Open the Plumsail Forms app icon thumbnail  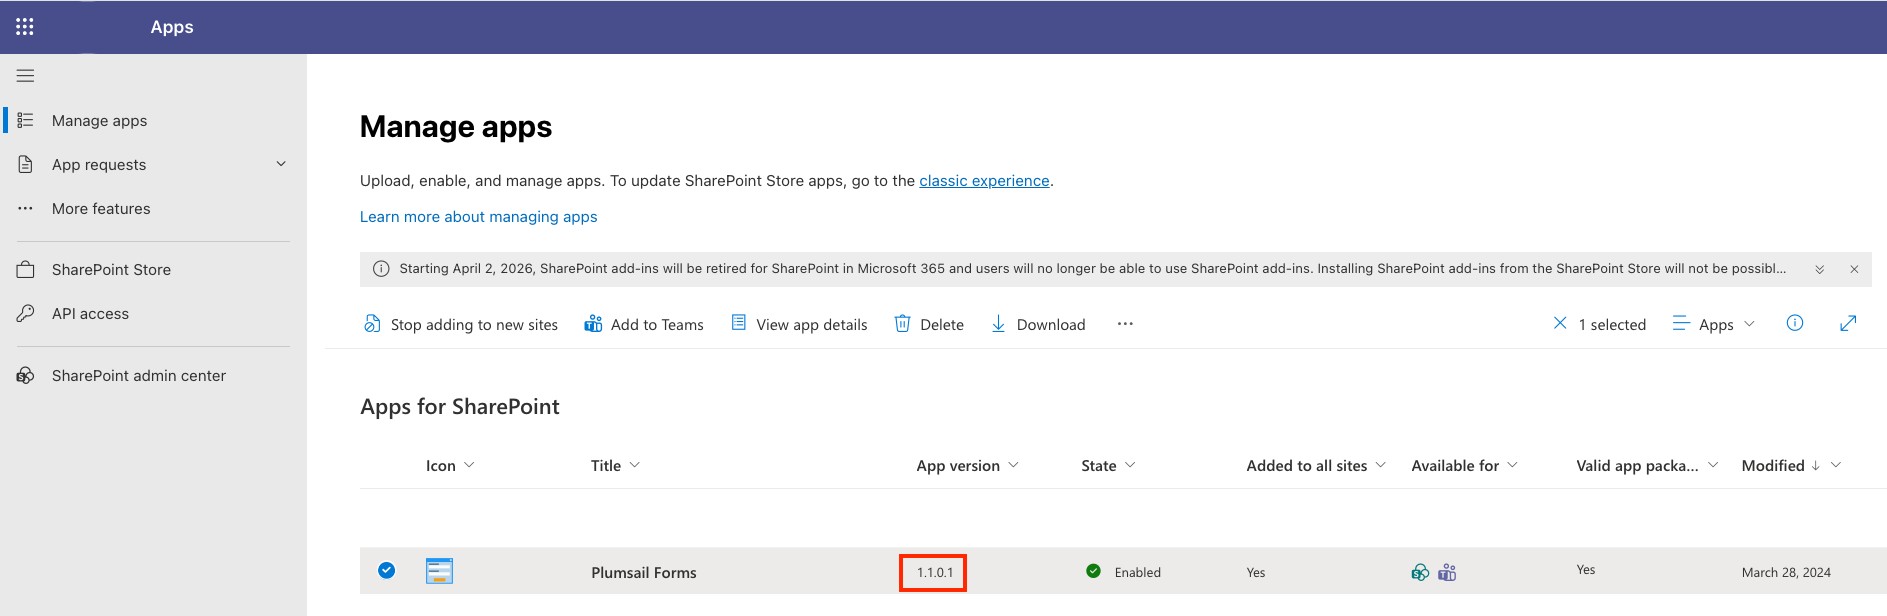439,571
